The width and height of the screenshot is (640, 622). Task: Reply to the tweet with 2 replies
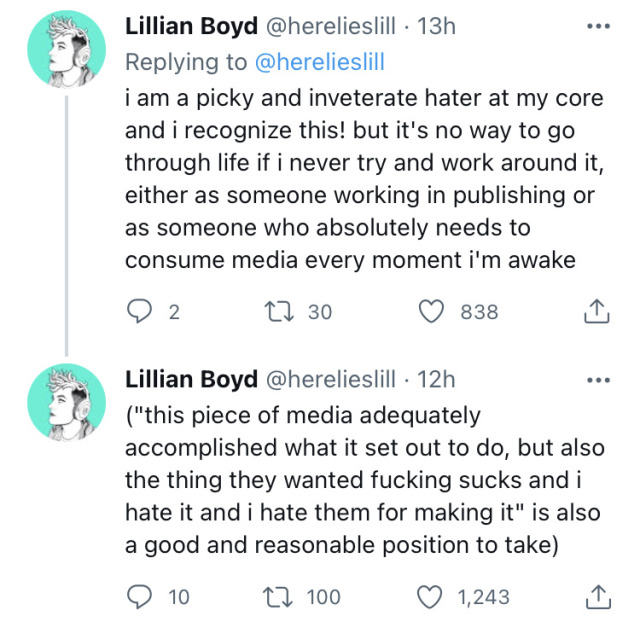click(139, 312)
